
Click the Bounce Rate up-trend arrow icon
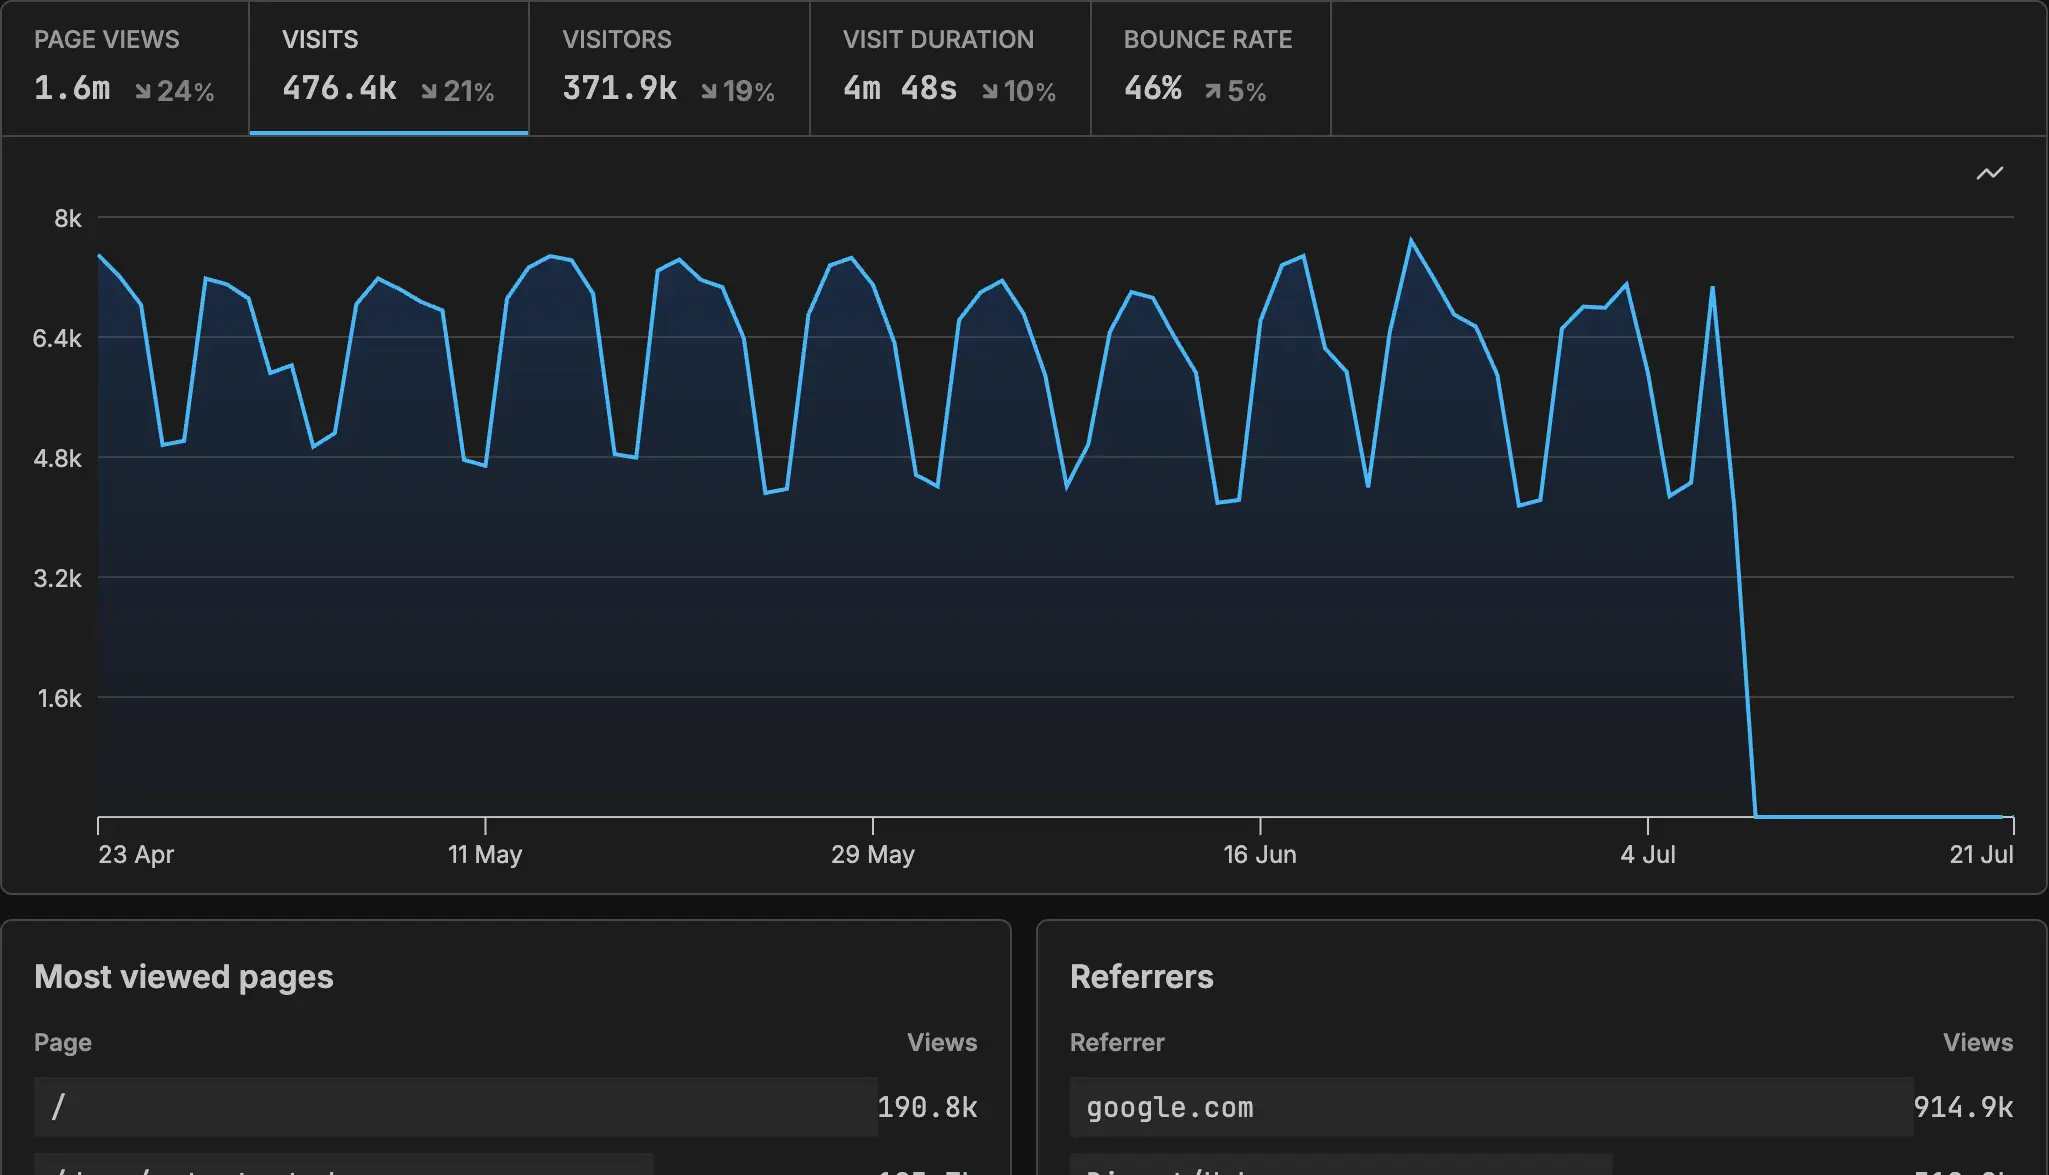pyautogui.click(x=1213, y=92)
